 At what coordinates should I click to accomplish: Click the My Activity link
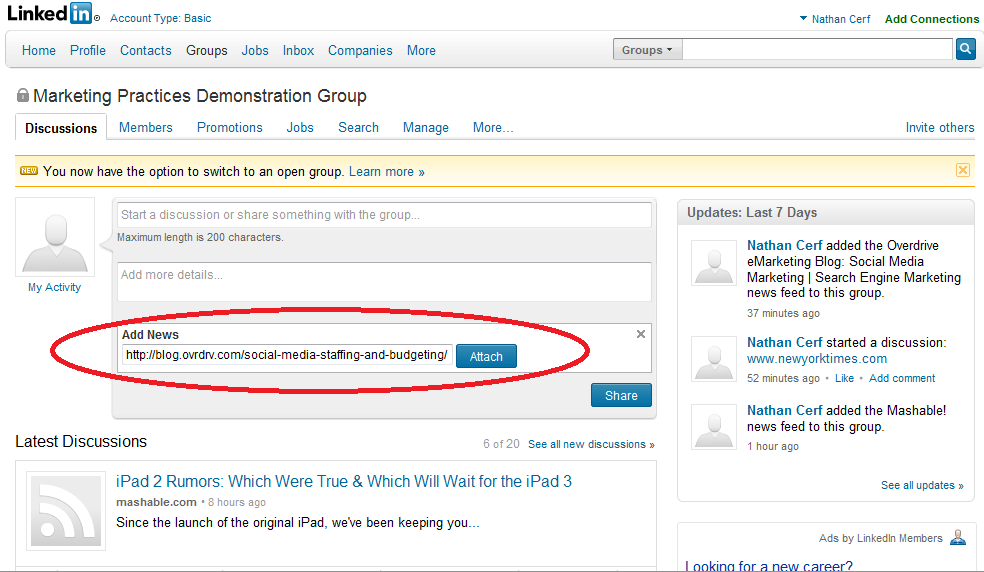click(55, 287)
